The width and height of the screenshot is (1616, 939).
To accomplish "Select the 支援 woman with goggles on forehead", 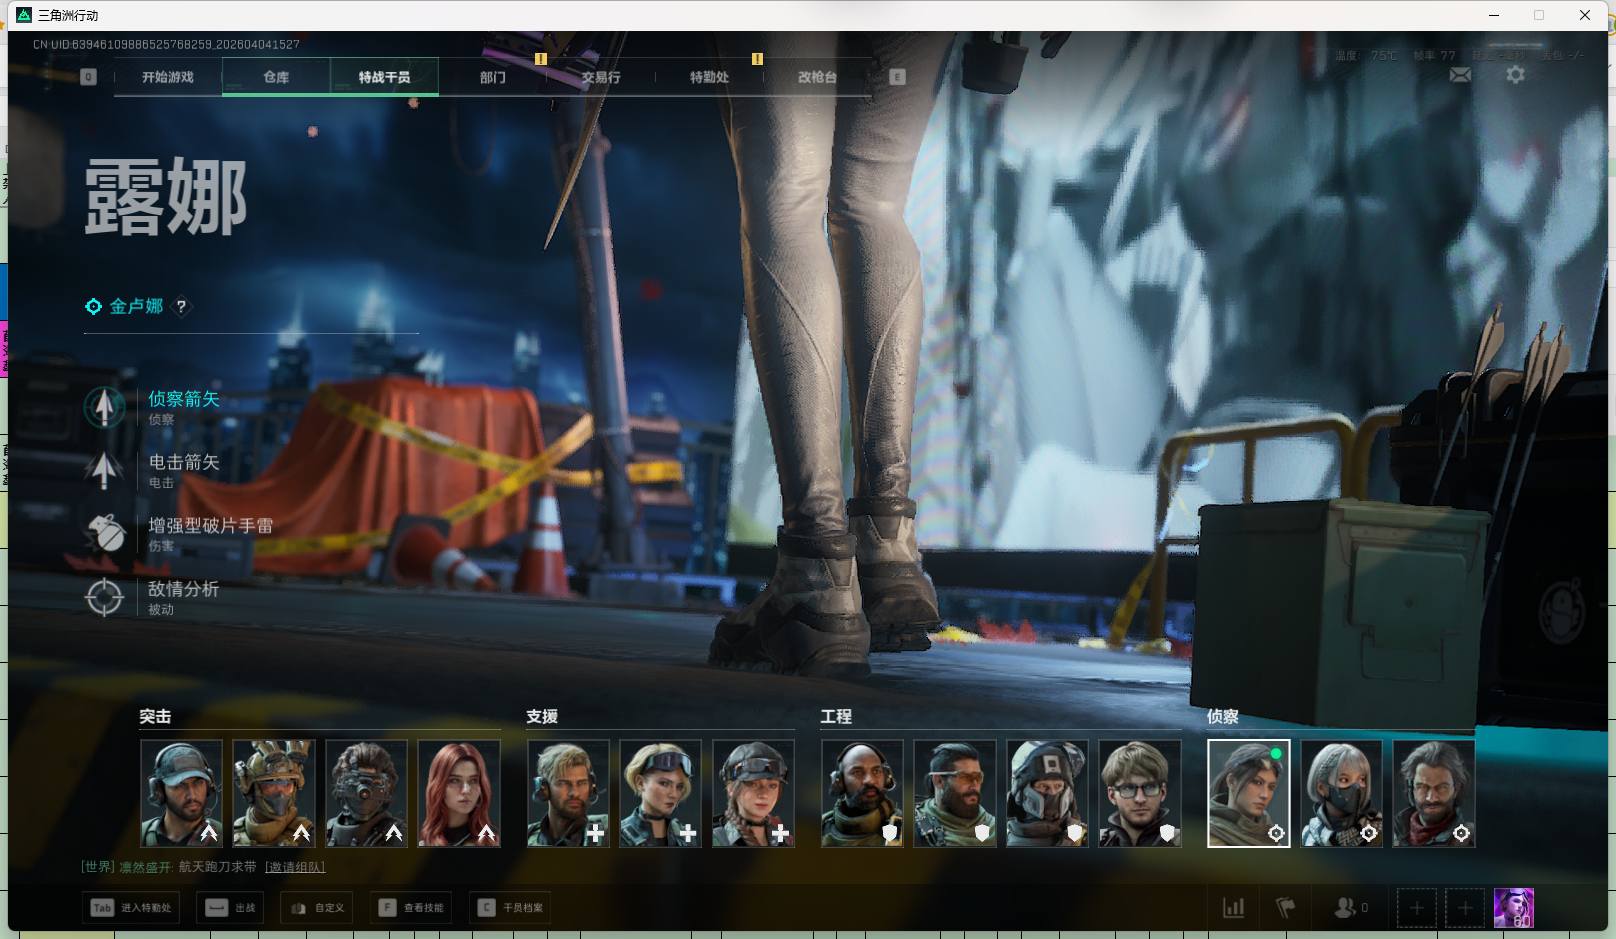I will [x=660, y=793].
